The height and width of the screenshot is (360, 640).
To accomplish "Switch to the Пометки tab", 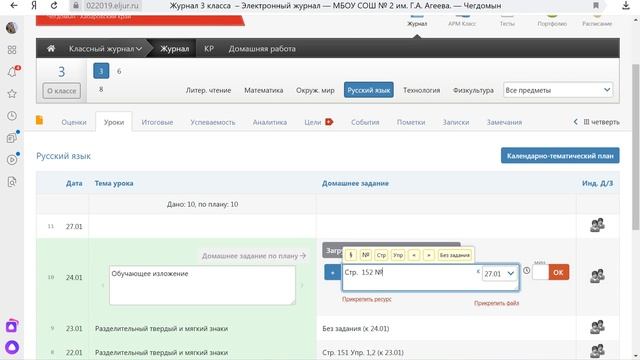I will tap(411, 122).
